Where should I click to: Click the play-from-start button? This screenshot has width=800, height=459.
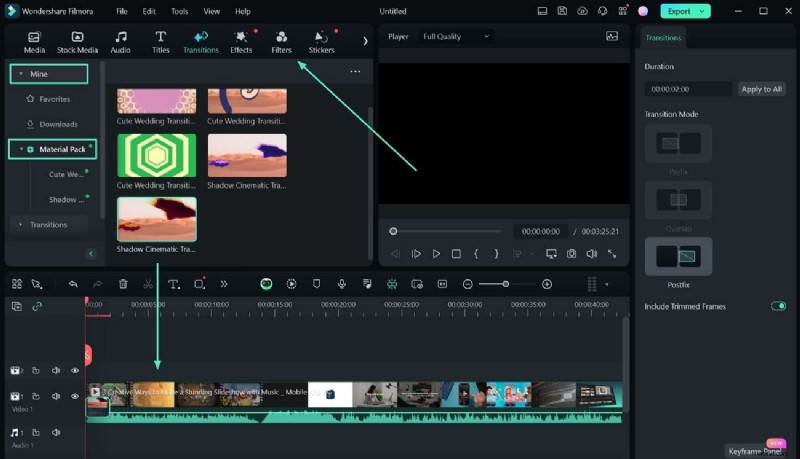[416, 253]
